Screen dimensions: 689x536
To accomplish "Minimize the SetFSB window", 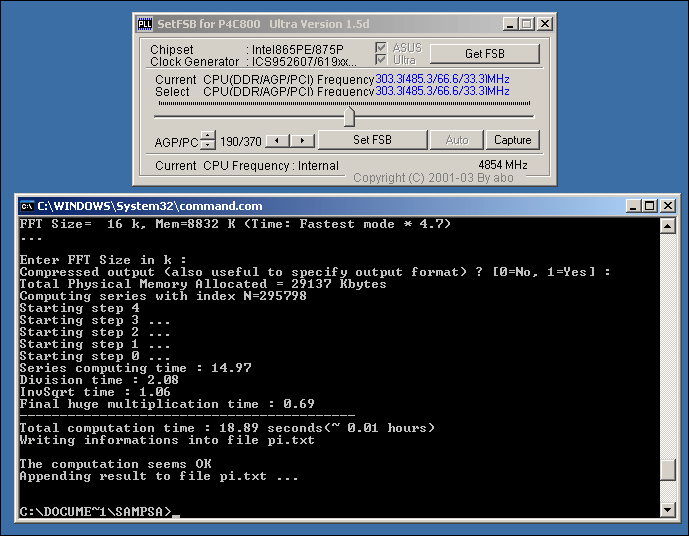I will point(512,23).
